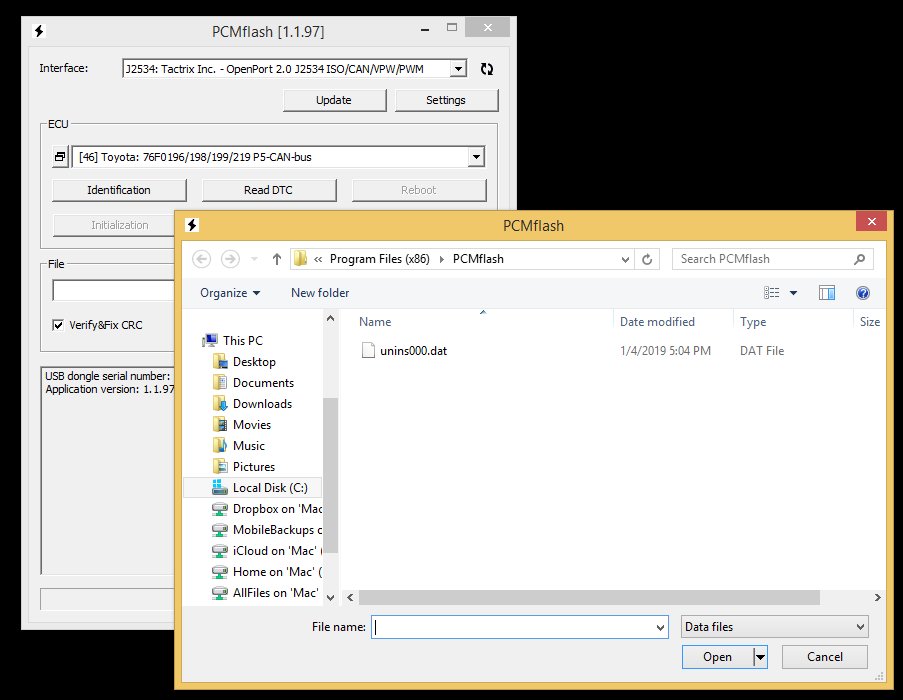Click the Update button
This screenshot has height=700, width=903.
coord(334,100)
